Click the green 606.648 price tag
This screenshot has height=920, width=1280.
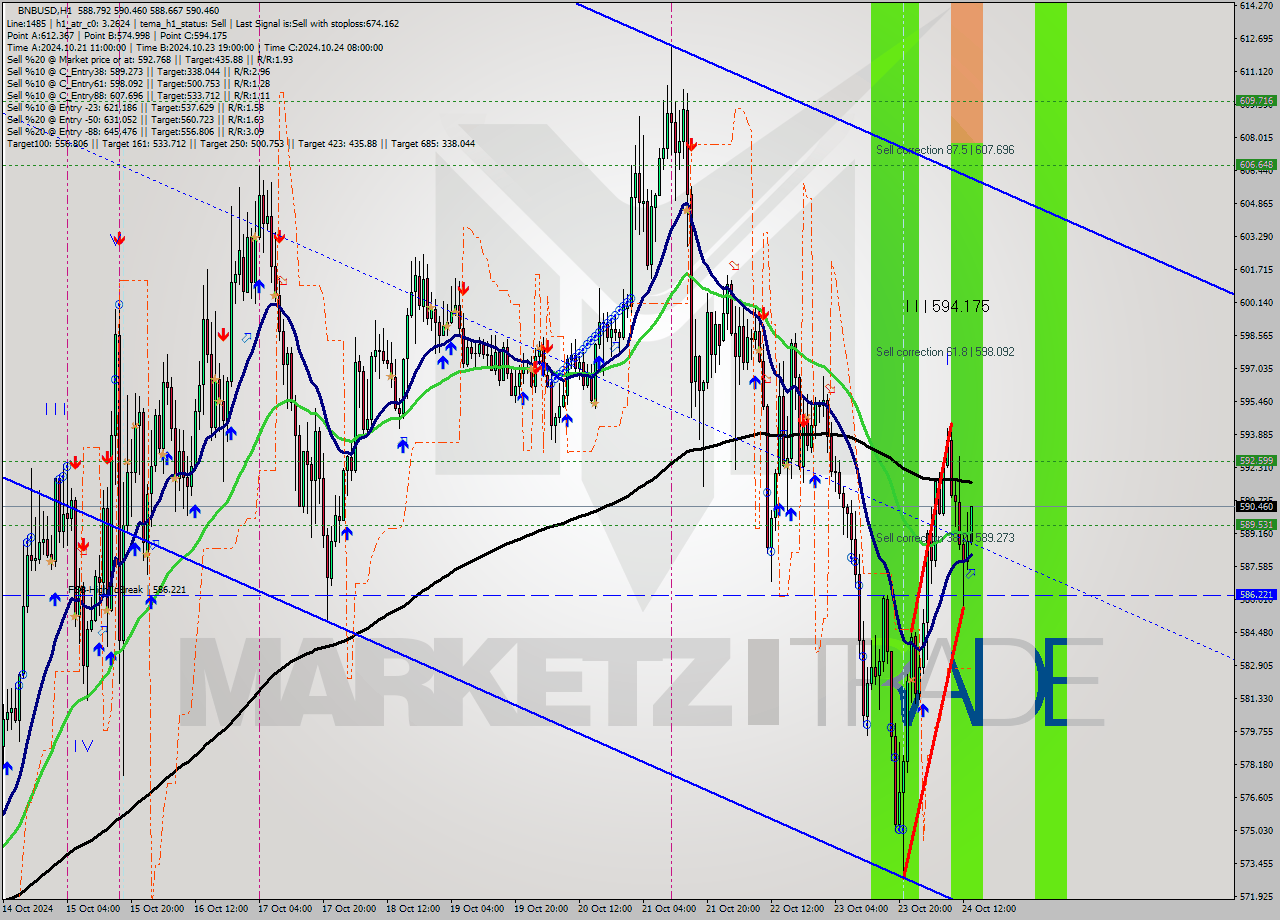tap(1256, 165)
